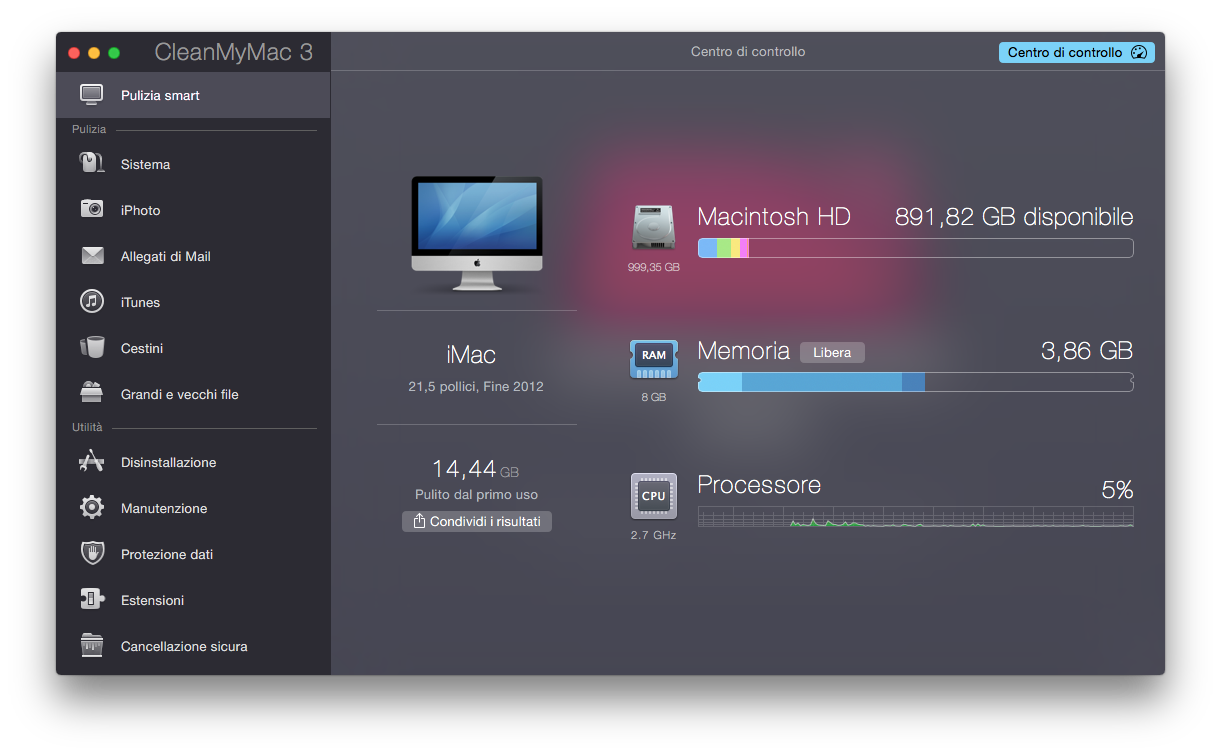Click the 5% processor load value
1221x755 pixels.
1117,490
